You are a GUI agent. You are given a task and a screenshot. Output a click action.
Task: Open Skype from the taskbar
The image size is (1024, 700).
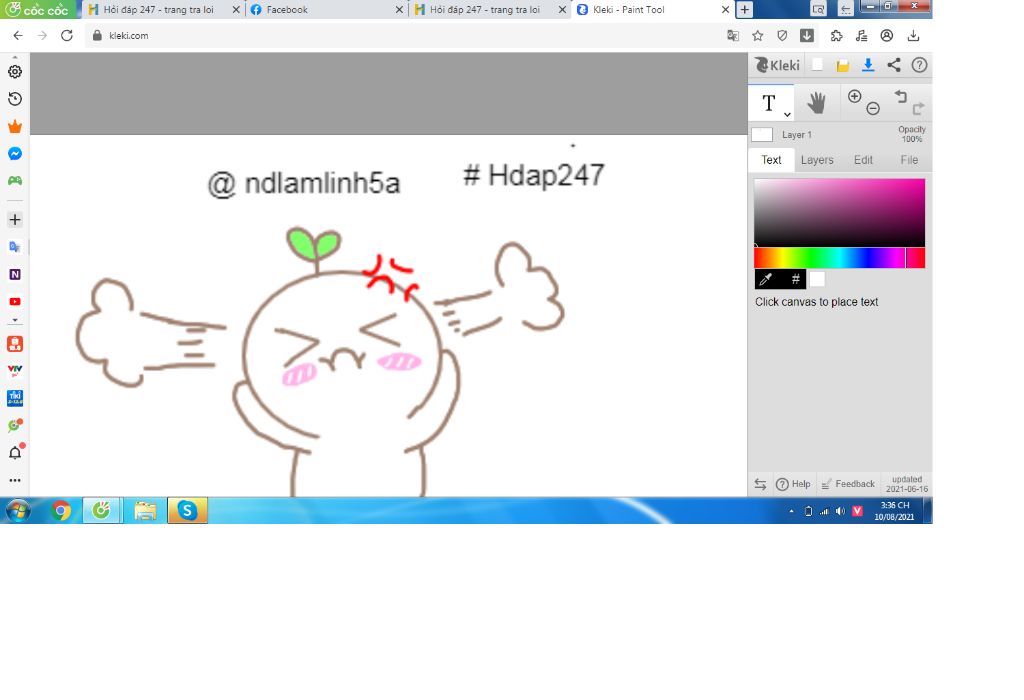coord(187,511)
